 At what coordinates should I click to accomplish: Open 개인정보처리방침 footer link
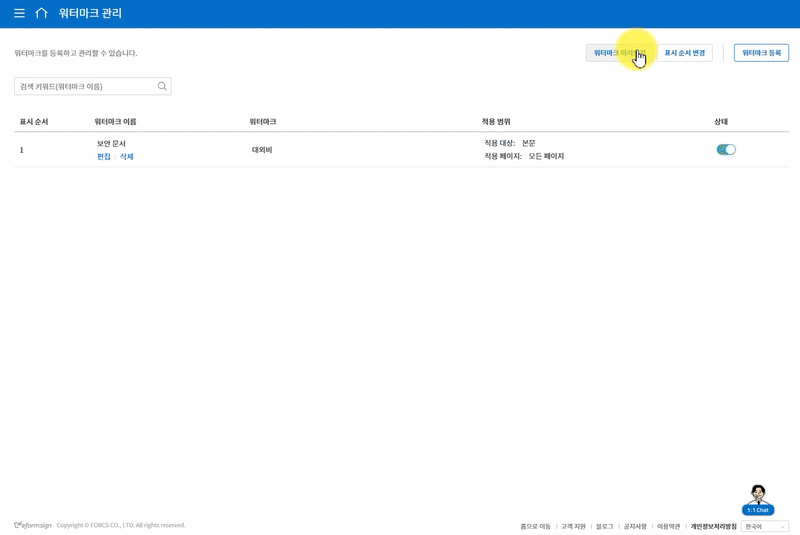pyautogui.click(x=713, y=526)
